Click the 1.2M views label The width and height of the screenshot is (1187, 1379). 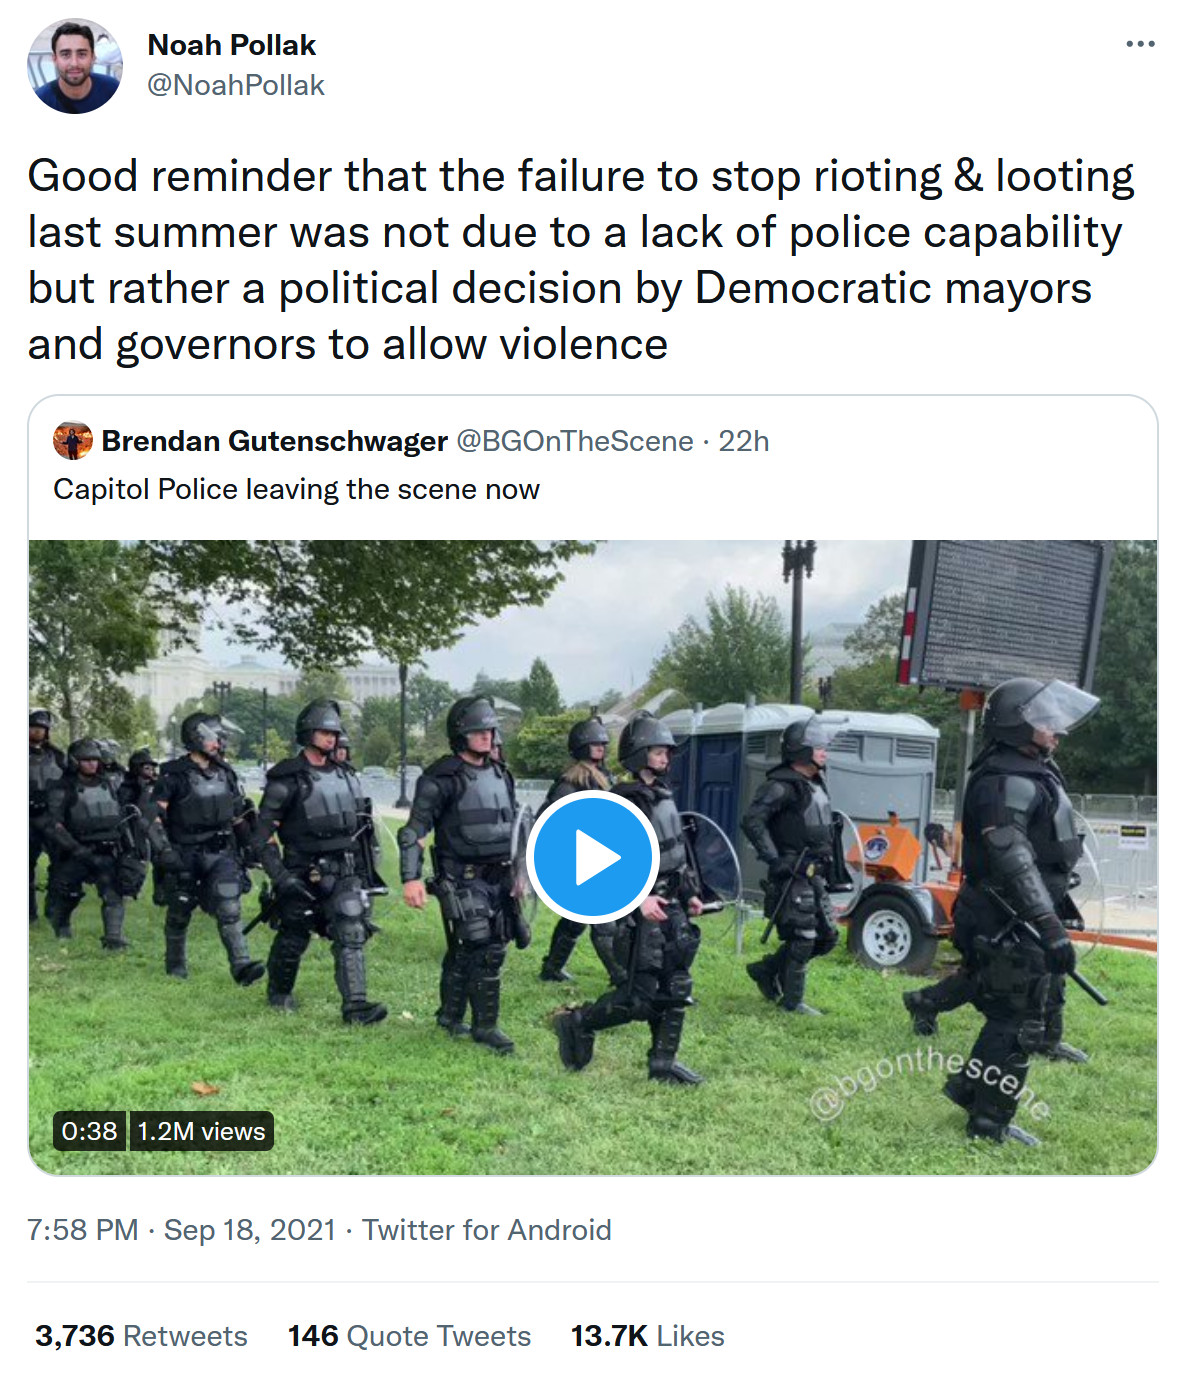[201, 1131]
